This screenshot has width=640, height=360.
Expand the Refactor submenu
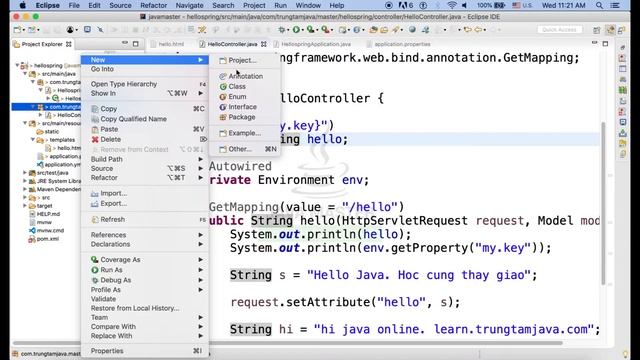point(145,178)
